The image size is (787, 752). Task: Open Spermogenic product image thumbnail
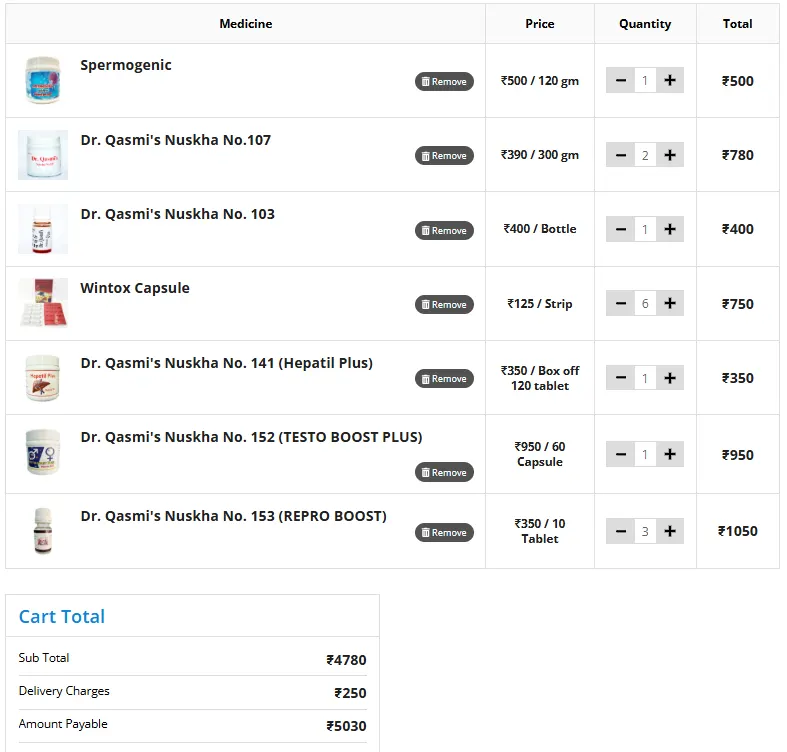coord(43,81)
